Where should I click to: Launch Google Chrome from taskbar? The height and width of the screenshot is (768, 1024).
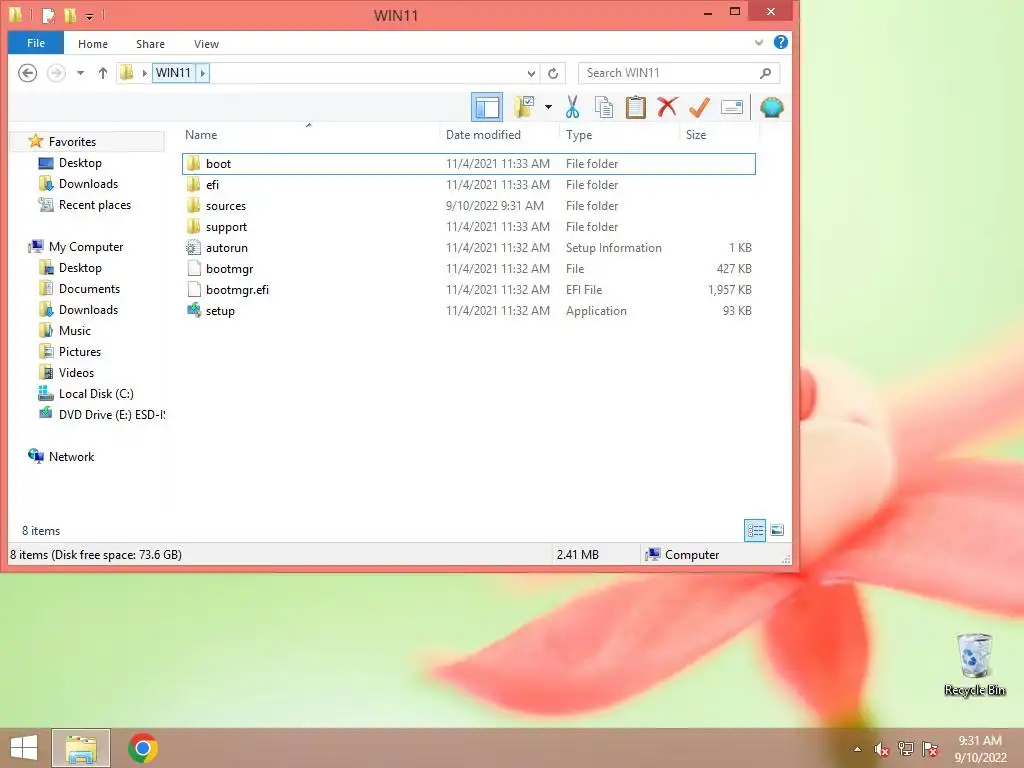coord(143,748)
